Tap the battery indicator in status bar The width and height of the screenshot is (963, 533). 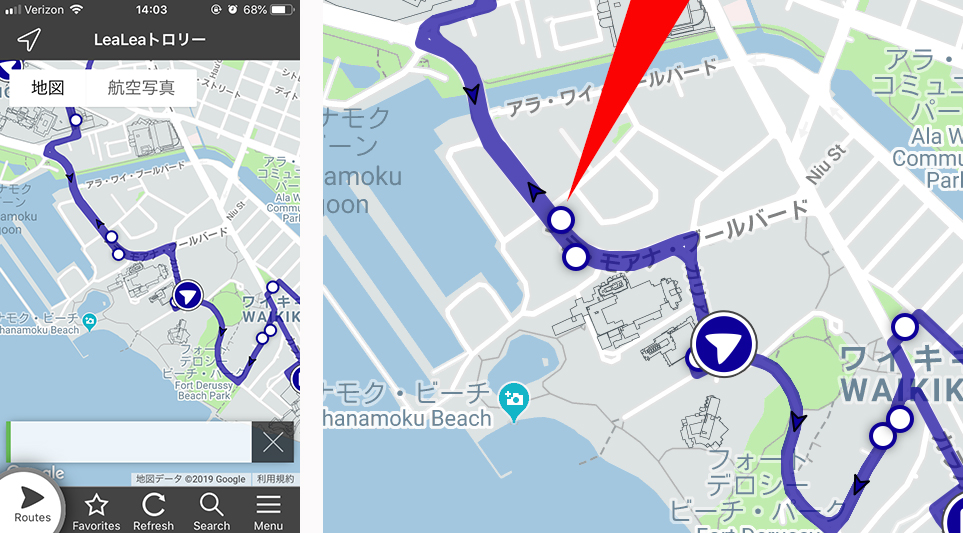[x=283, y=10]
